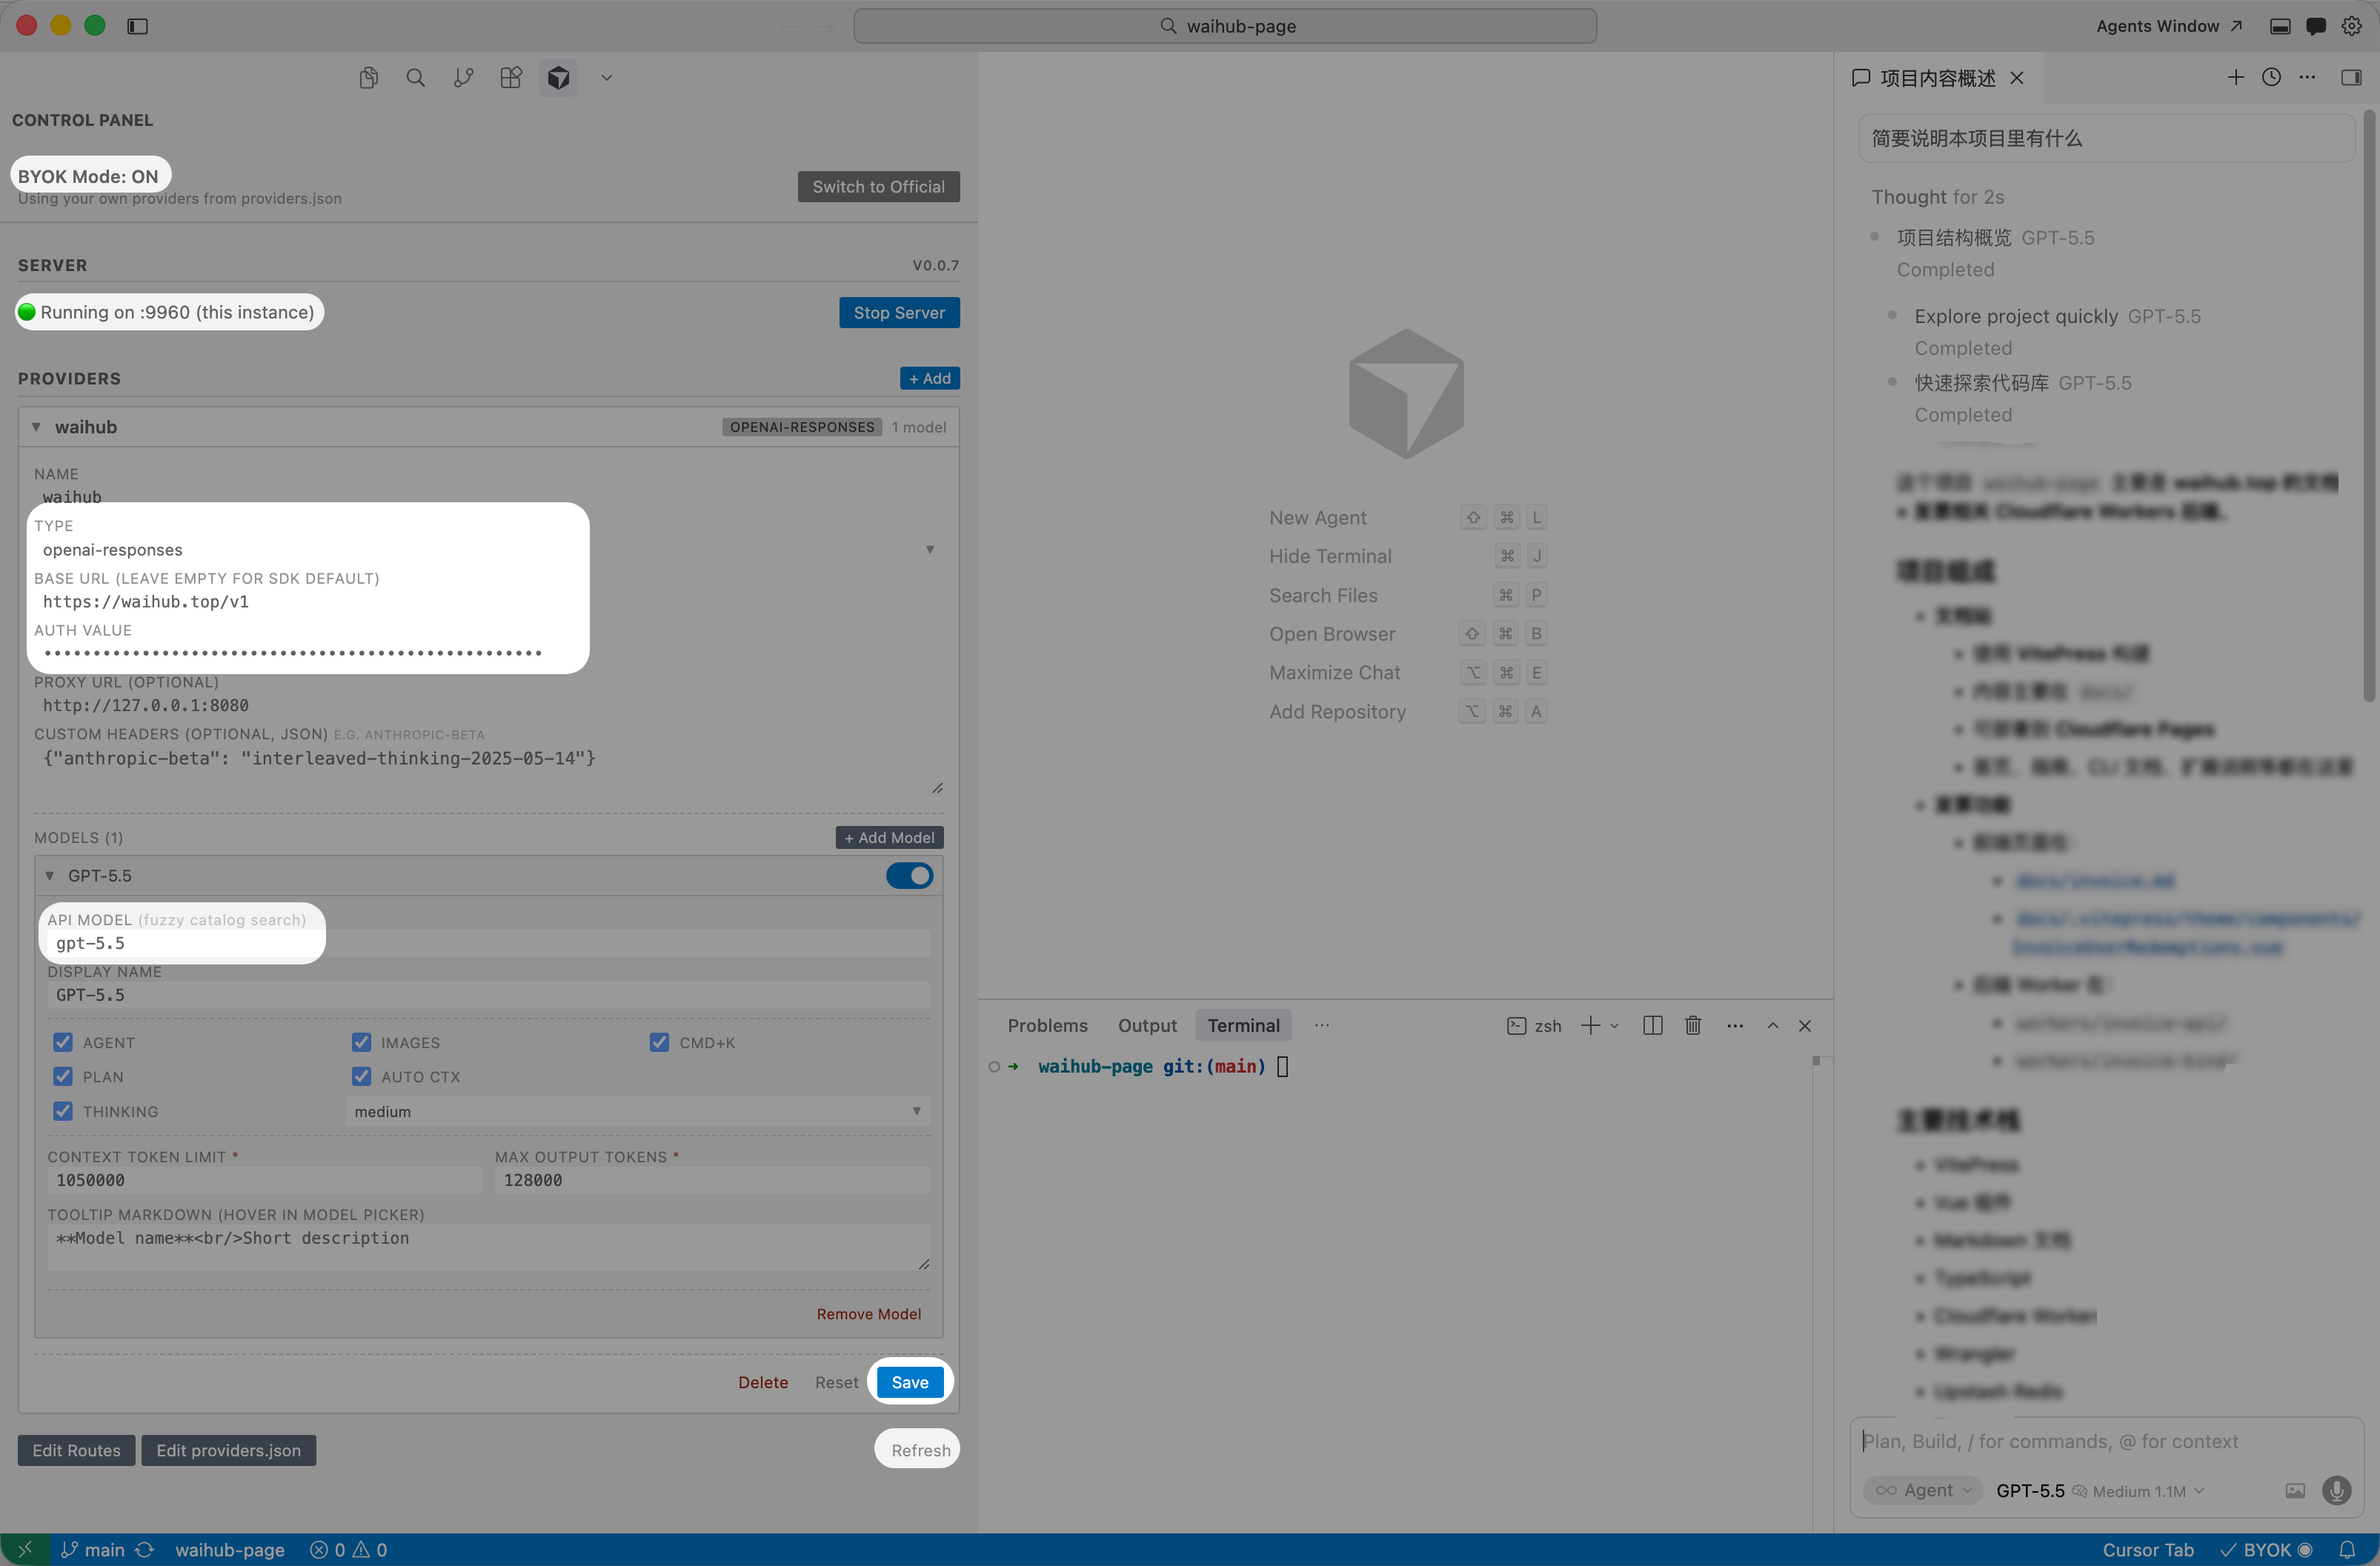Open new terminal profile dropdown chevron
This screenshot has width=2380, height=1566.
click(1614, 1026)
